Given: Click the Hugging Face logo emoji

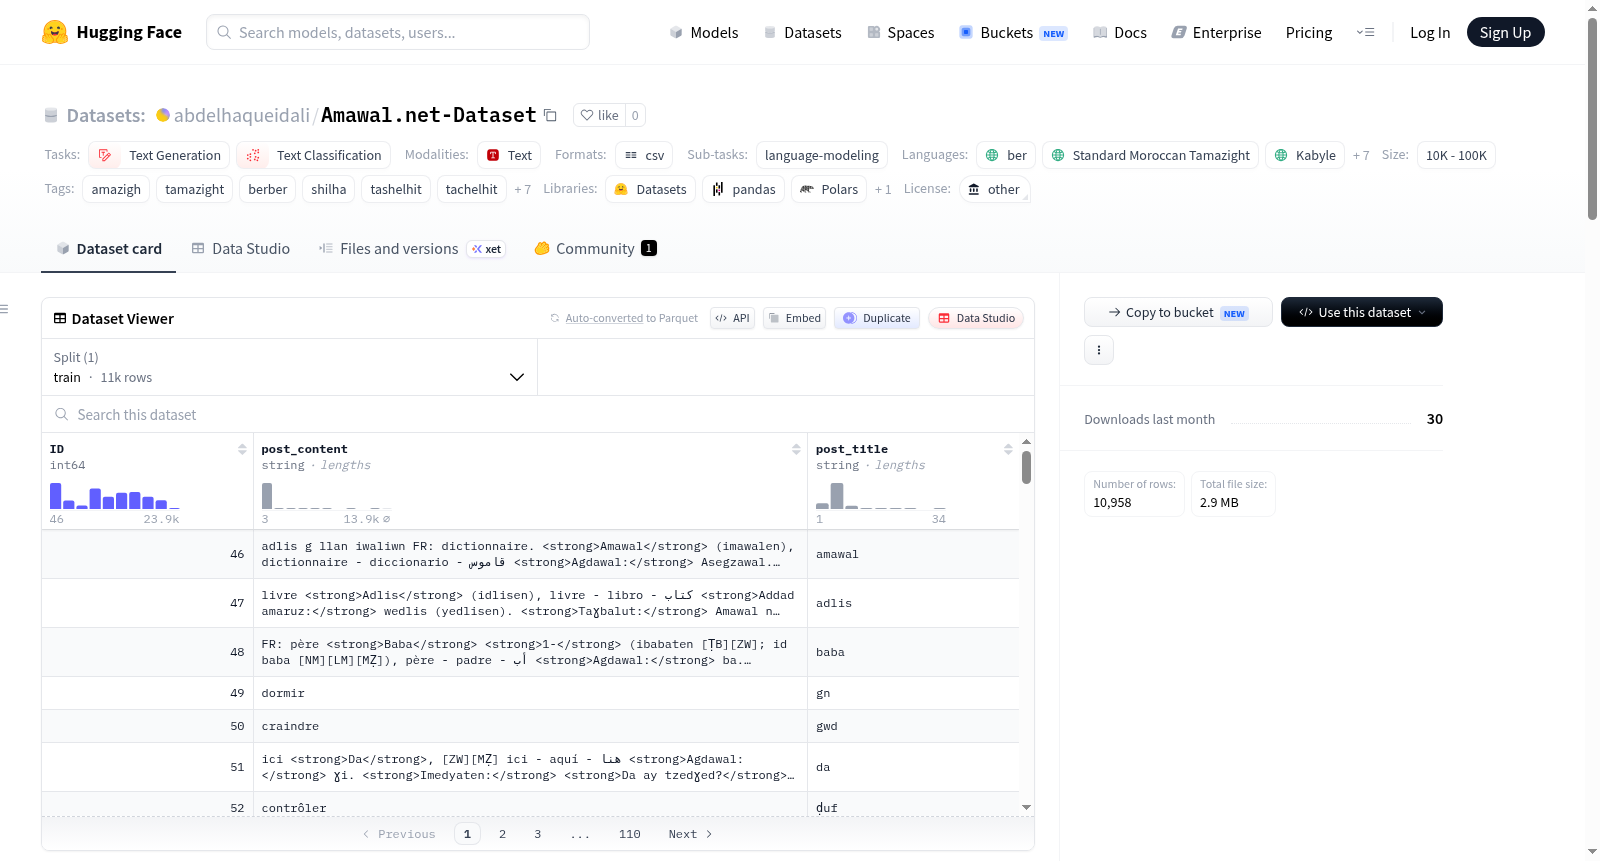Looking at the screenshot, I should [x=55, y=32].
